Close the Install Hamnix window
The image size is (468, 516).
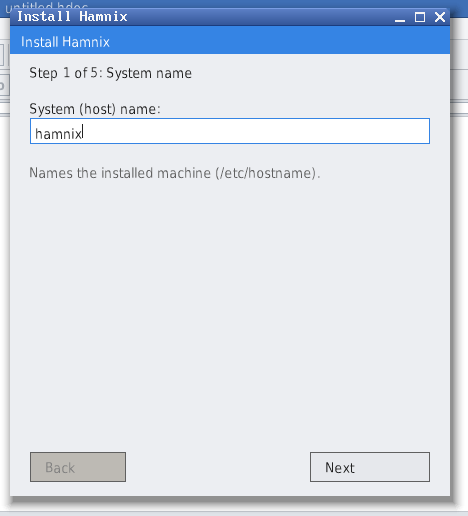pyautogui.click(x=440, y=17)
